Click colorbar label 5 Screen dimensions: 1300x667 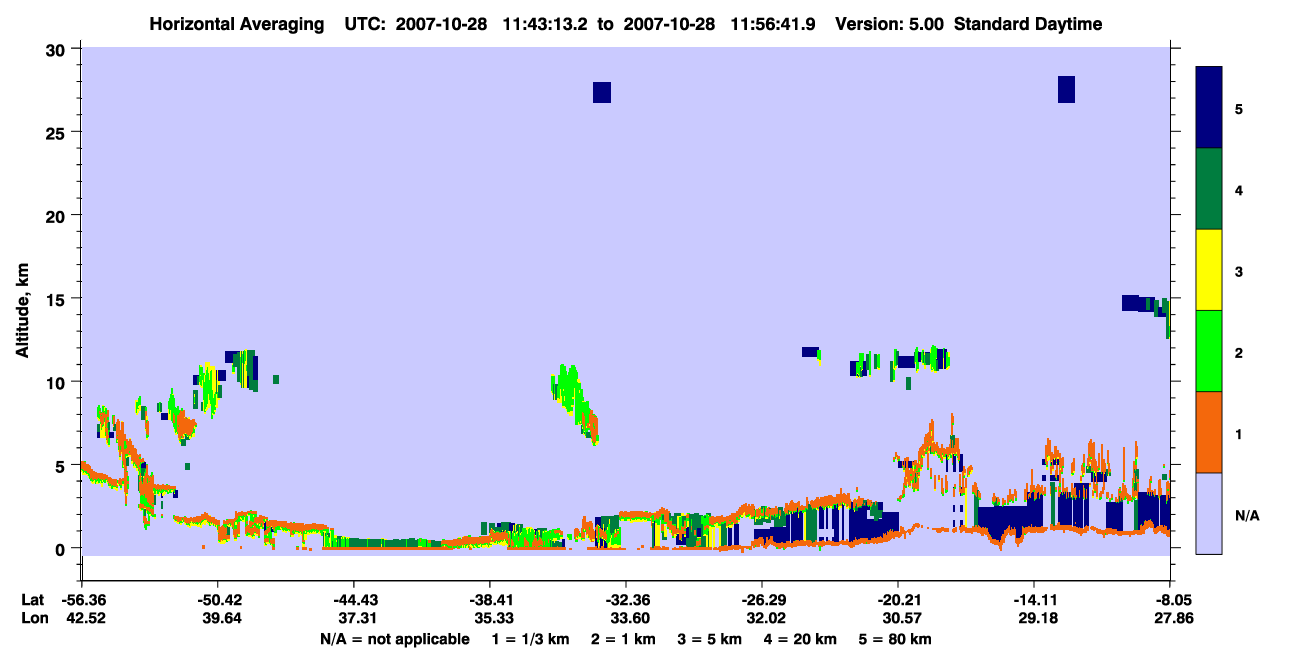tap(1239, 108)
